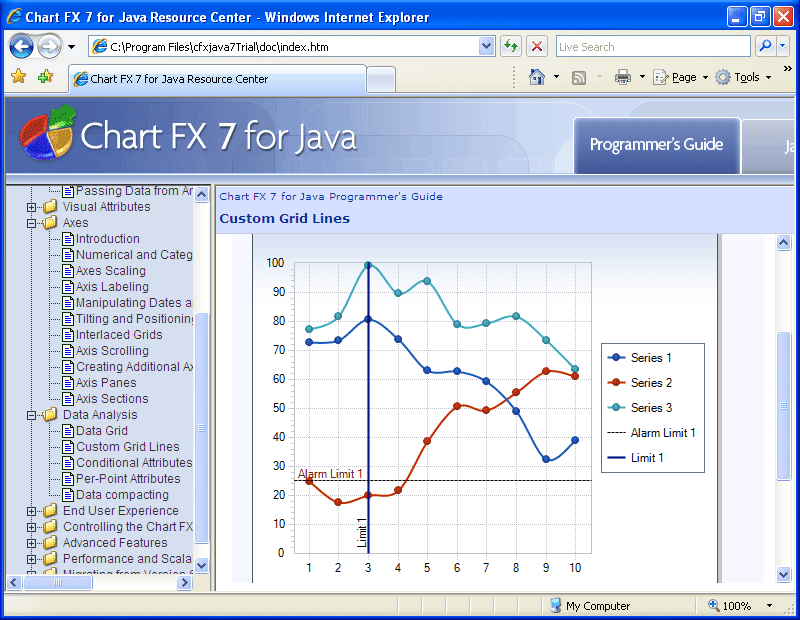This screenshot has height=620, width=800.
Task: Open the Home dropdown arrow
Action: [x=557, y=77]
